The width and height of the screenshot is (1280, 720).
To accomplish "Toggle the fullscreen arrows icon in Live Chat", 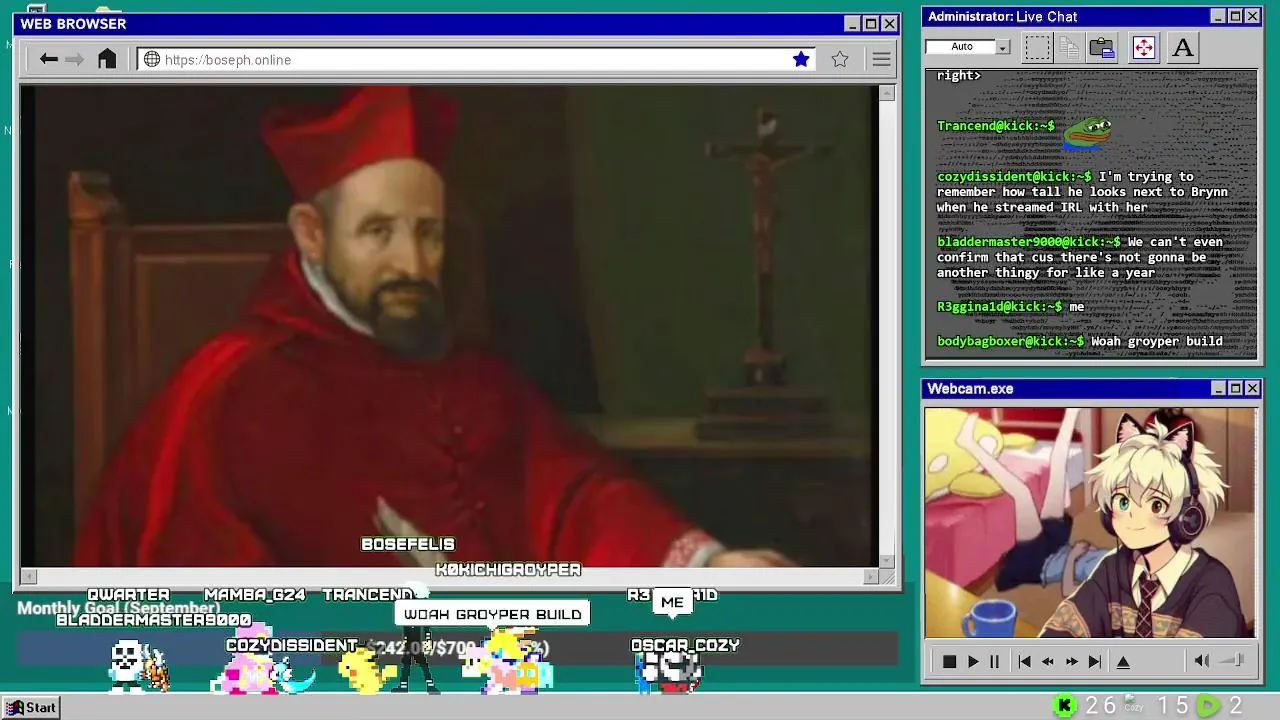I will point(1144,47).
